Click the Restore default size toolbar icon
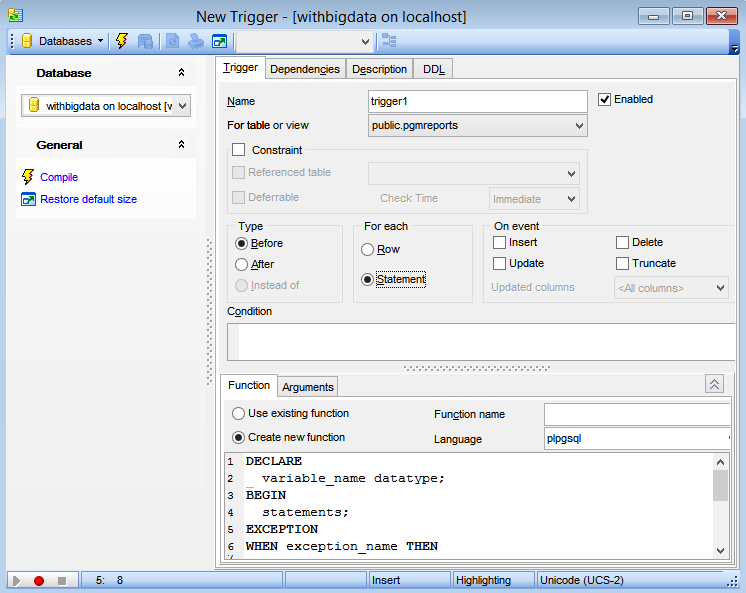The image size is (746, 593). click(219, 41)
